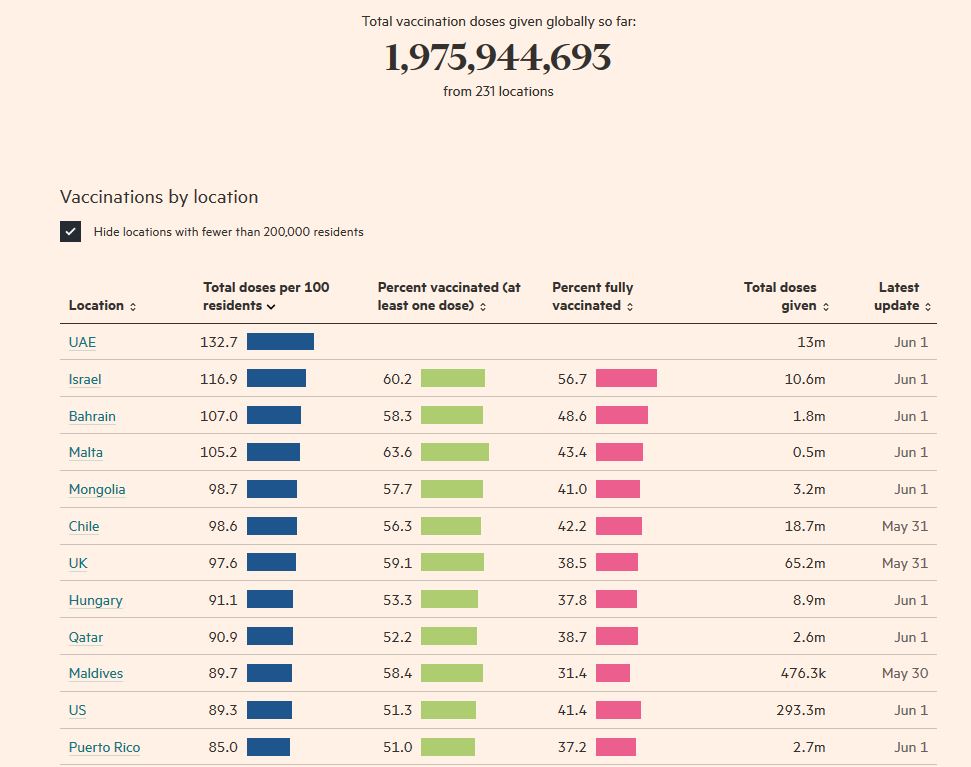Open the Maldives location link
The height and width of the screenshot is (767, 971).
[x=96, y=673]
